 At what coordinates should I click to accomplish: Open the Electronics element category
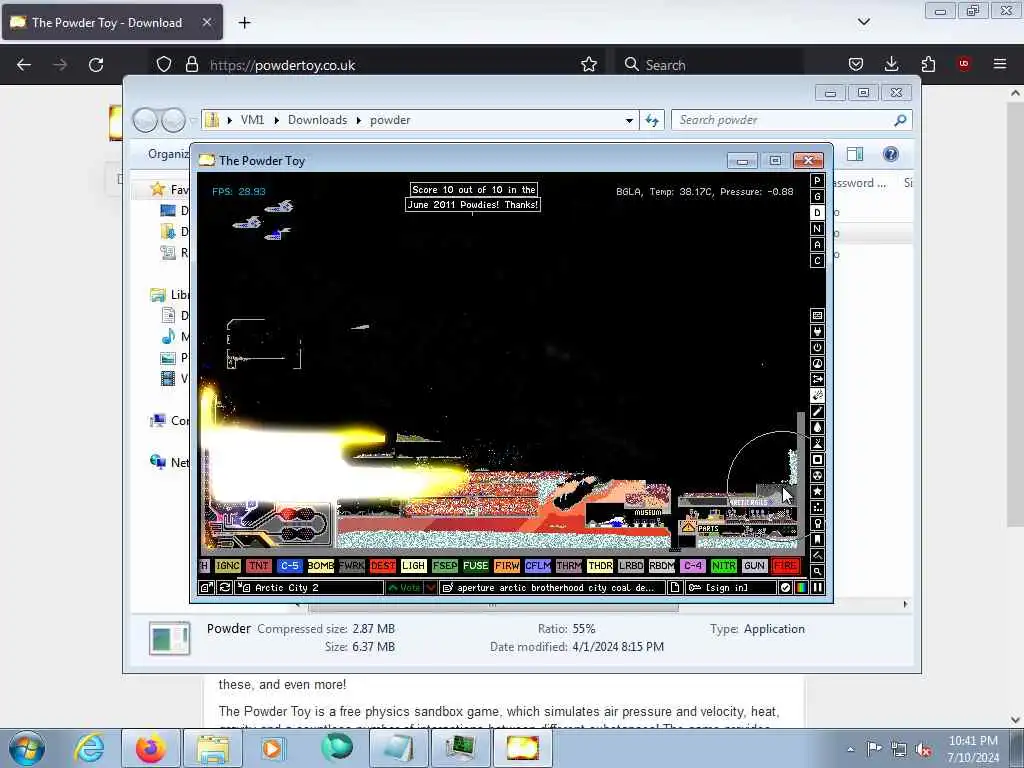817,332
